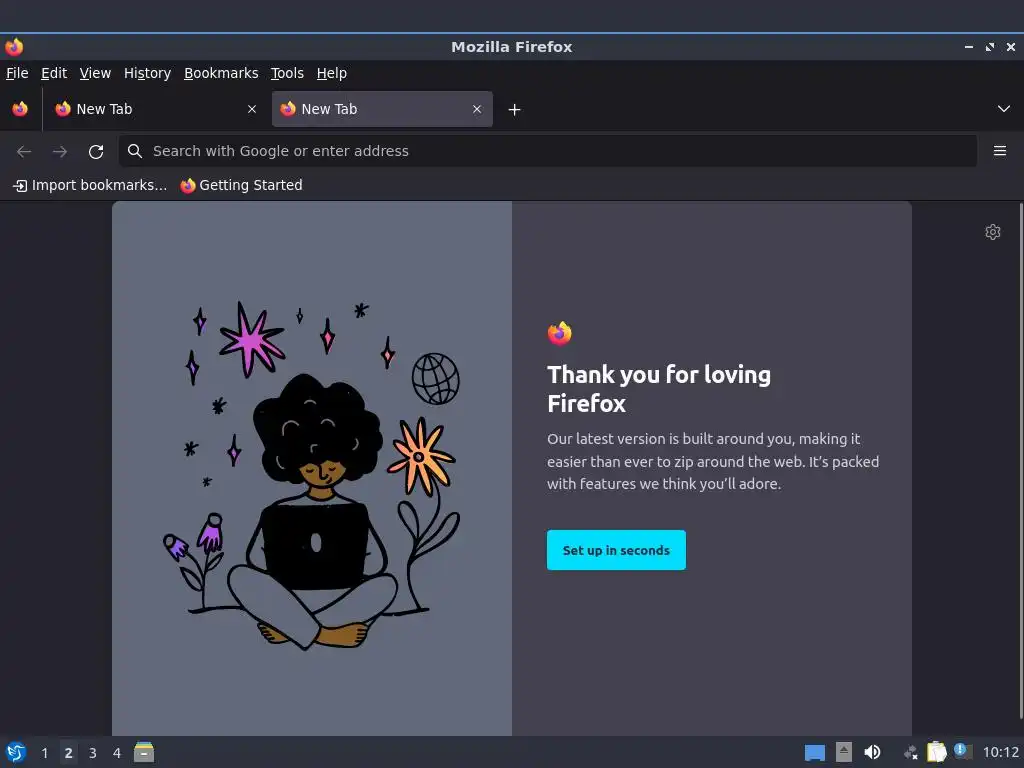
Task: Click the 10:12 clock in the taskbar
Action: point(1000,753)
